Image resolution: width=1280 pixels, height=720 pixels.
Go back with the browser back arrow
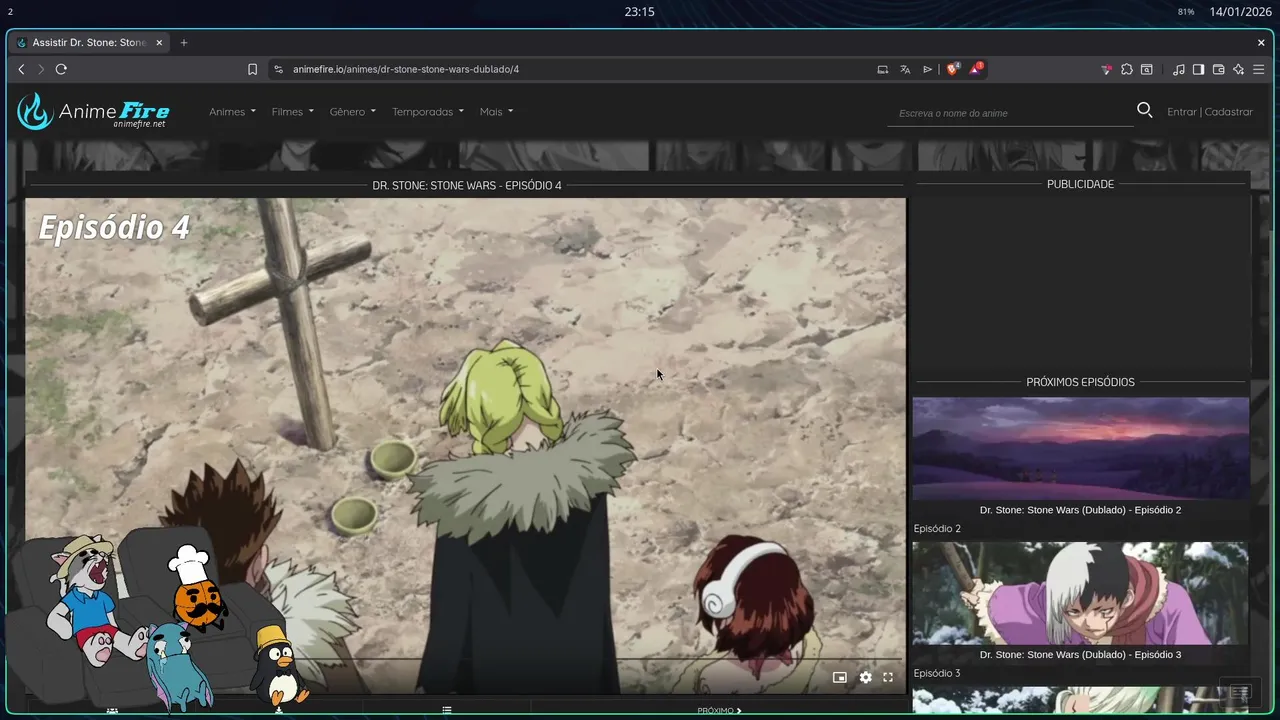coord(21,69)
